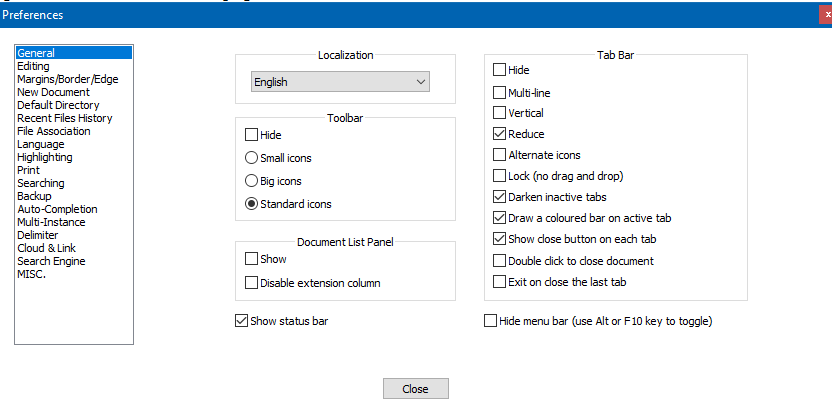Open the Editing preferences category
This screenshot has height=405, width=832.
click(x=33, y=66)
